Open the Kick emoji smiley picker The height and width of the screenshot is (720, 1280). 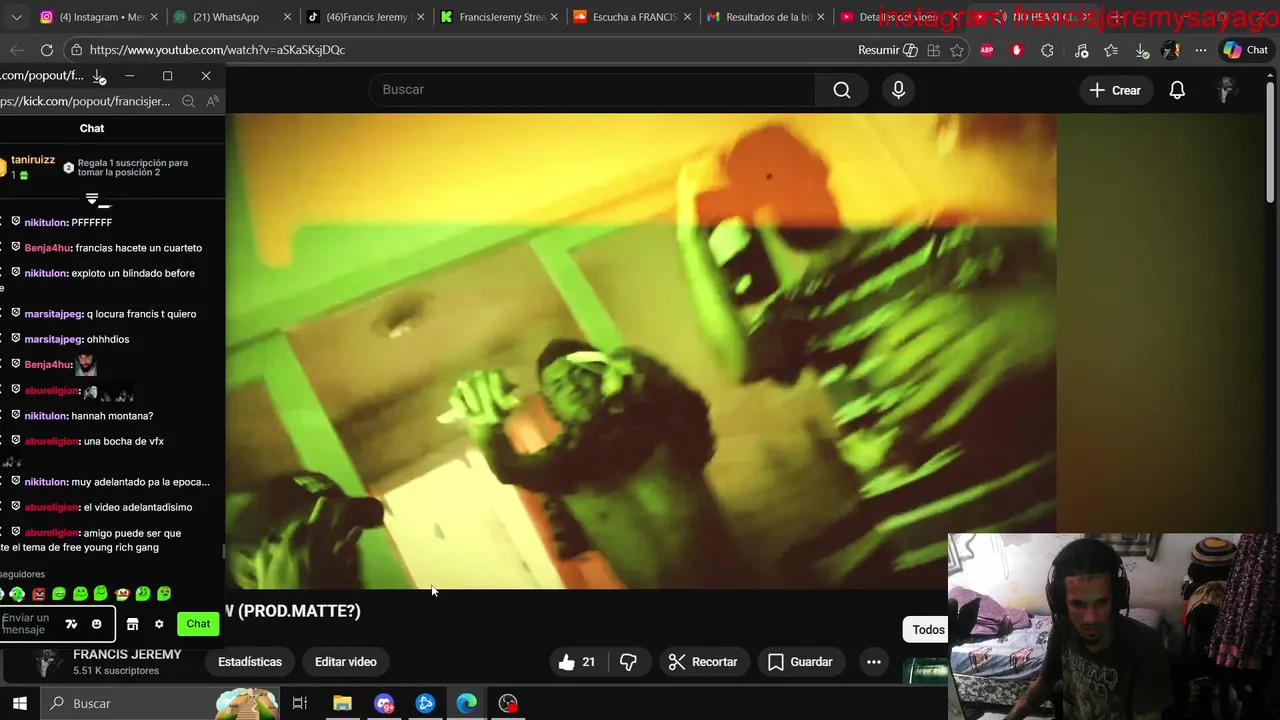click(x=96, y=624)
